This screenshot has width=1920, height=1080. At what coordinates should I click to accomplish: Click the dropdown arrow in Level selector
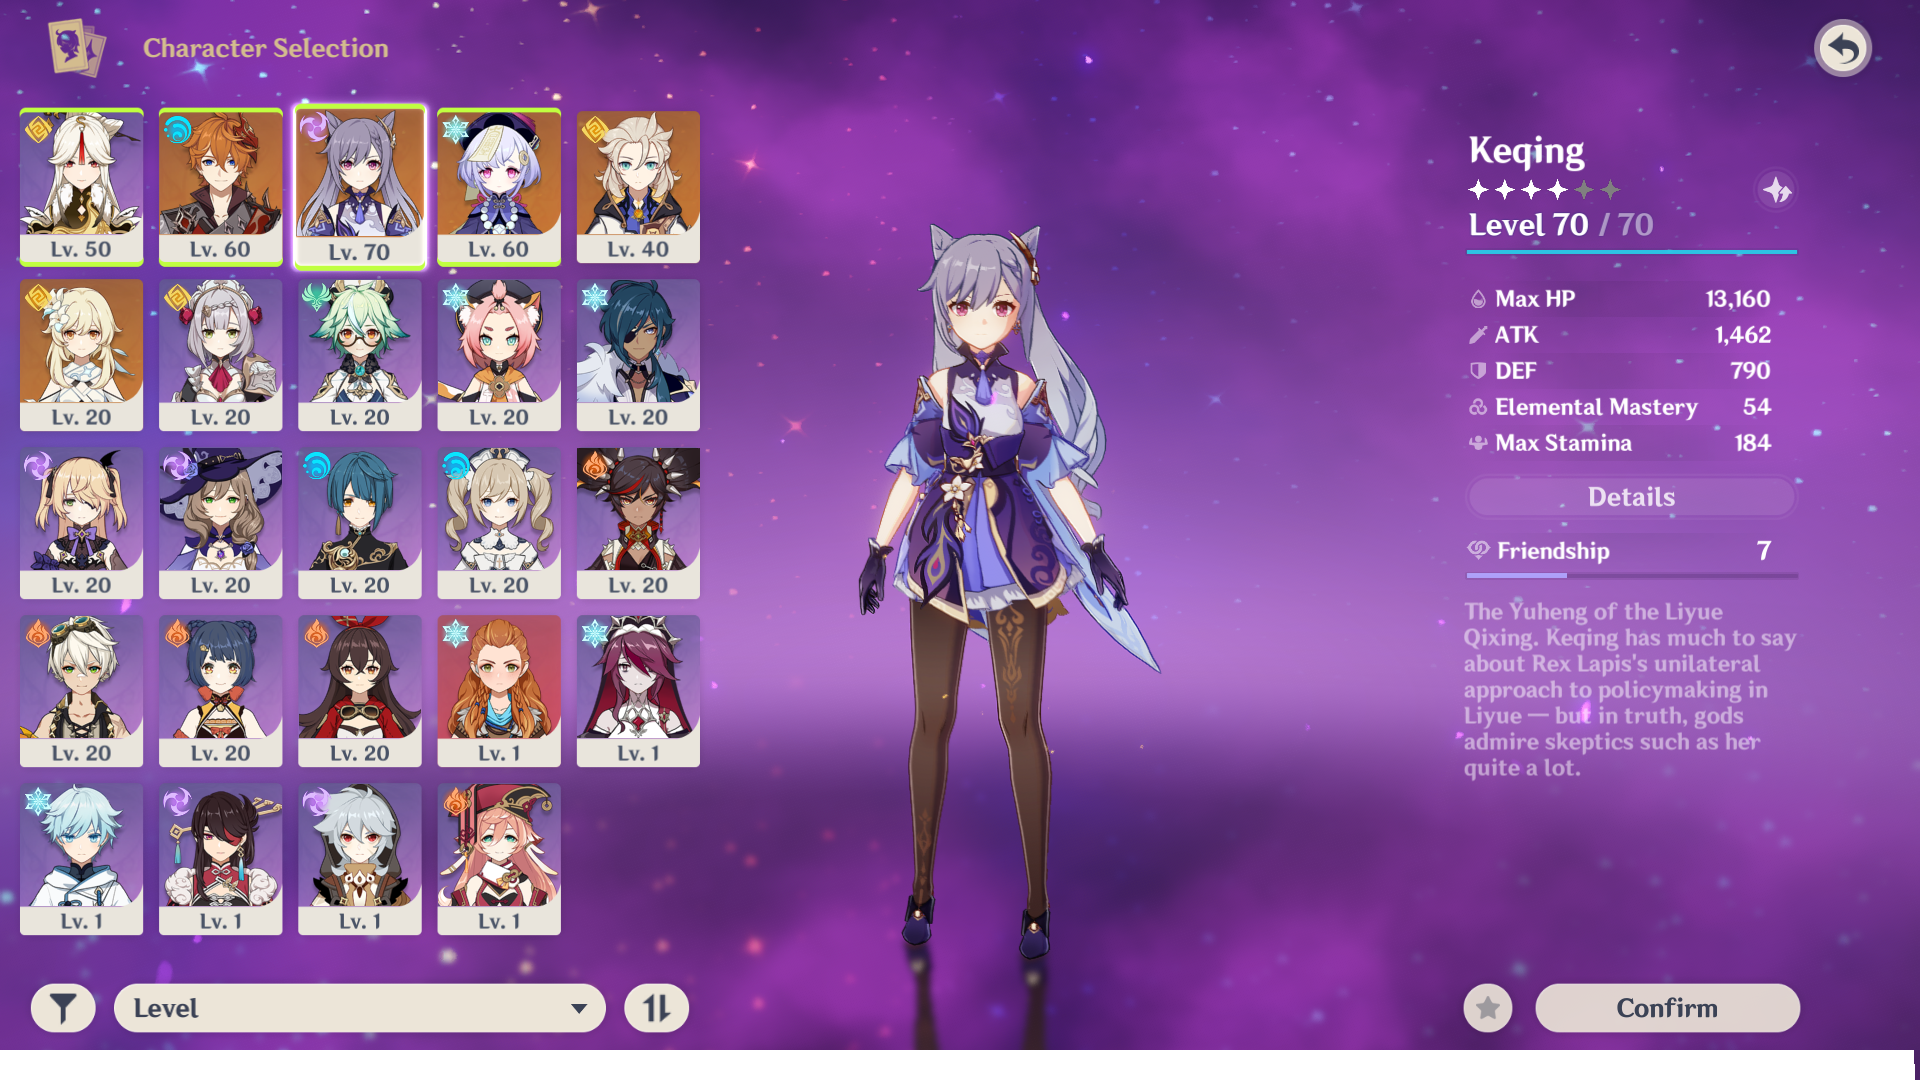tap(578, 1008)
